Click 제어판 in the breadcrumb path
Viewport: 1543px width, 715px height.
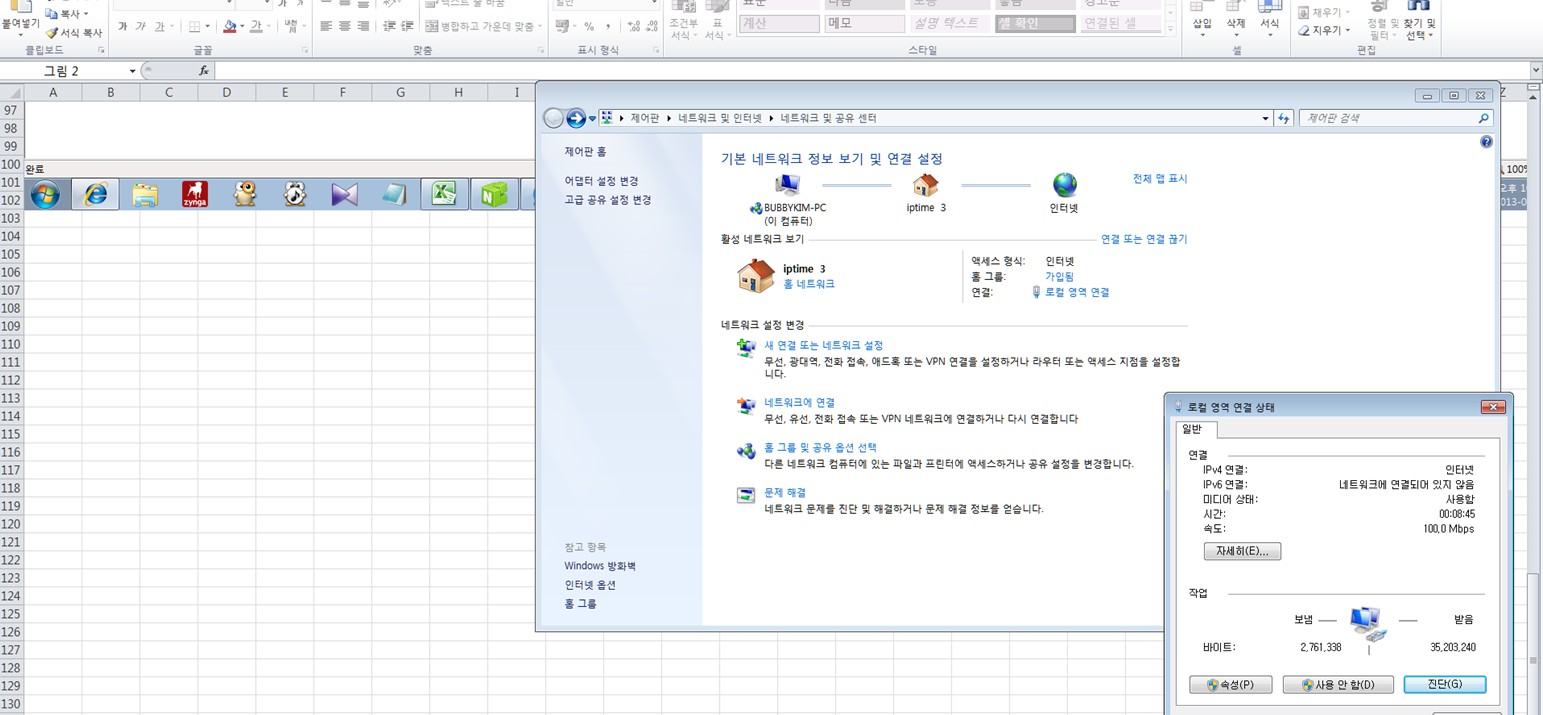coord(645,118)
